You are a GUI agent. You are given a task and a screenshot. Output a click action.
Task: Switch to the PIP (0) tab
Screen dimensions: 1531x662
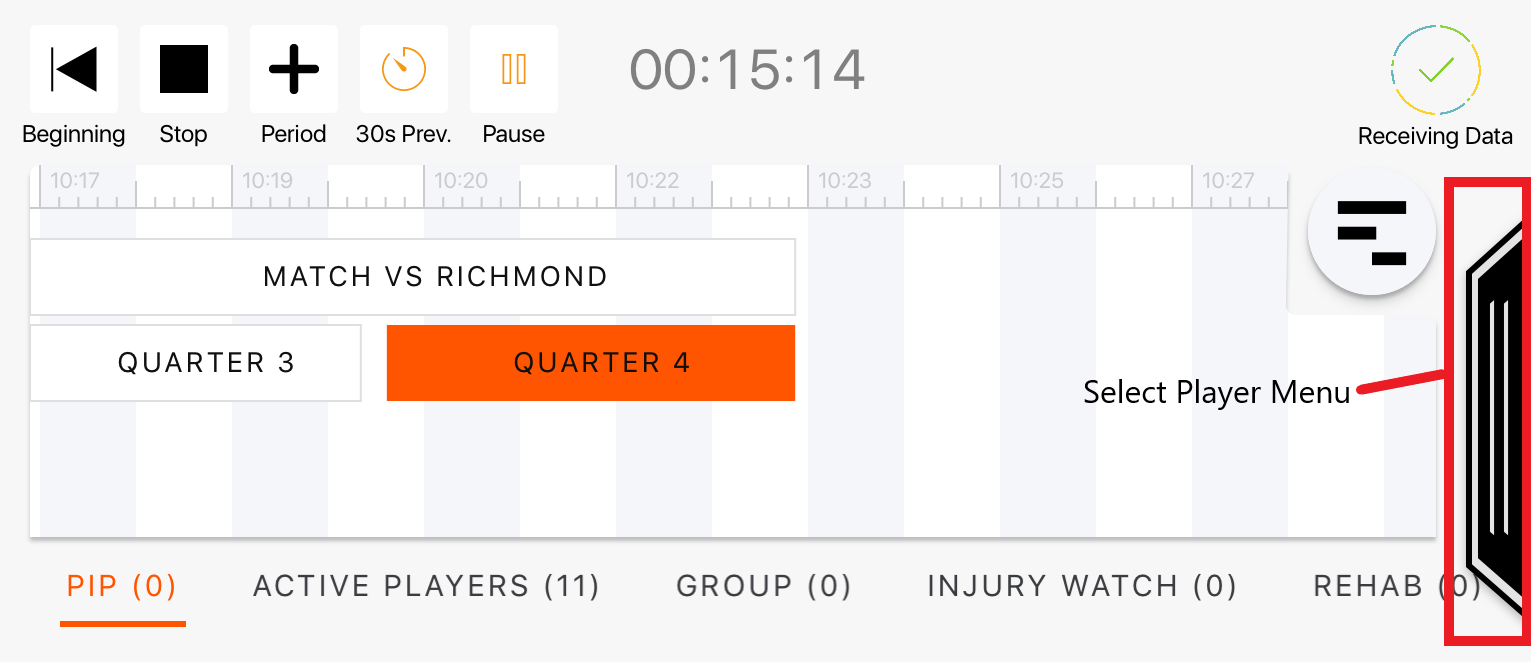(x=122, y=586)
